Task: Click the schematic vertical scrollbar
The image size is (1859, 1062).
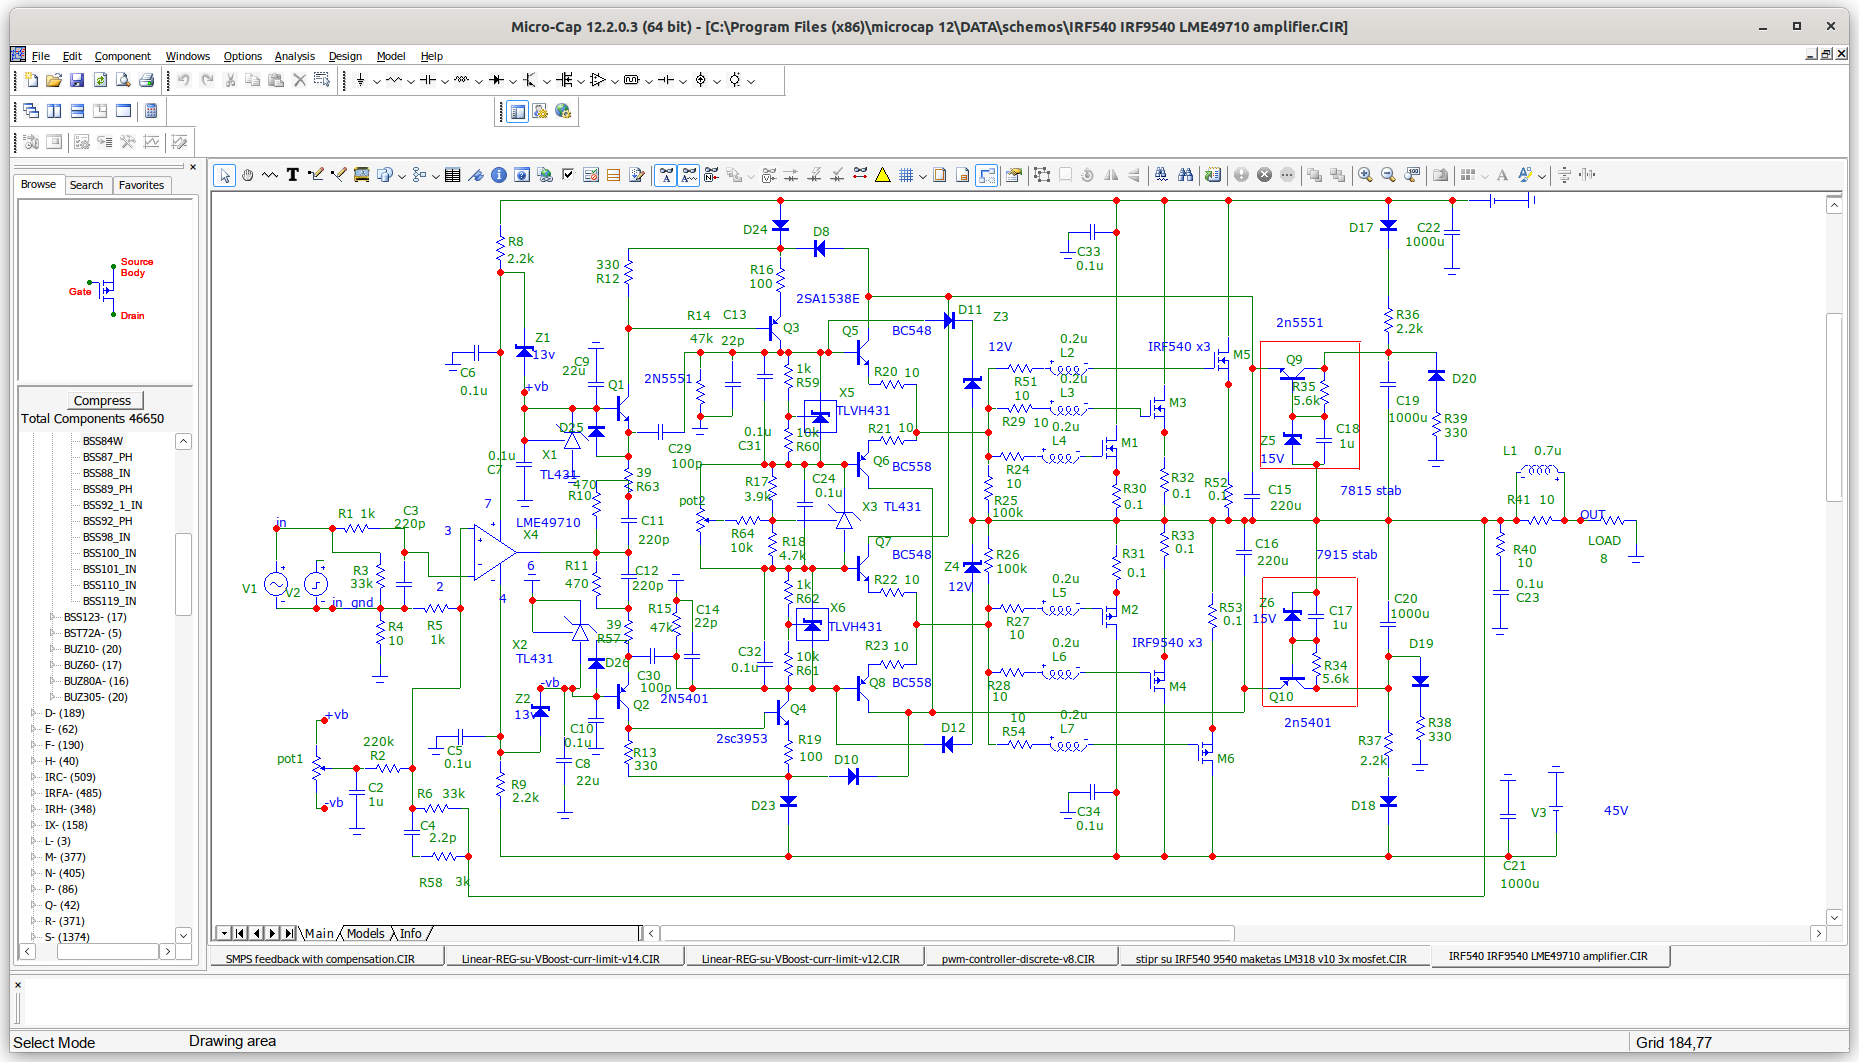Action: tap(1834, 561)
